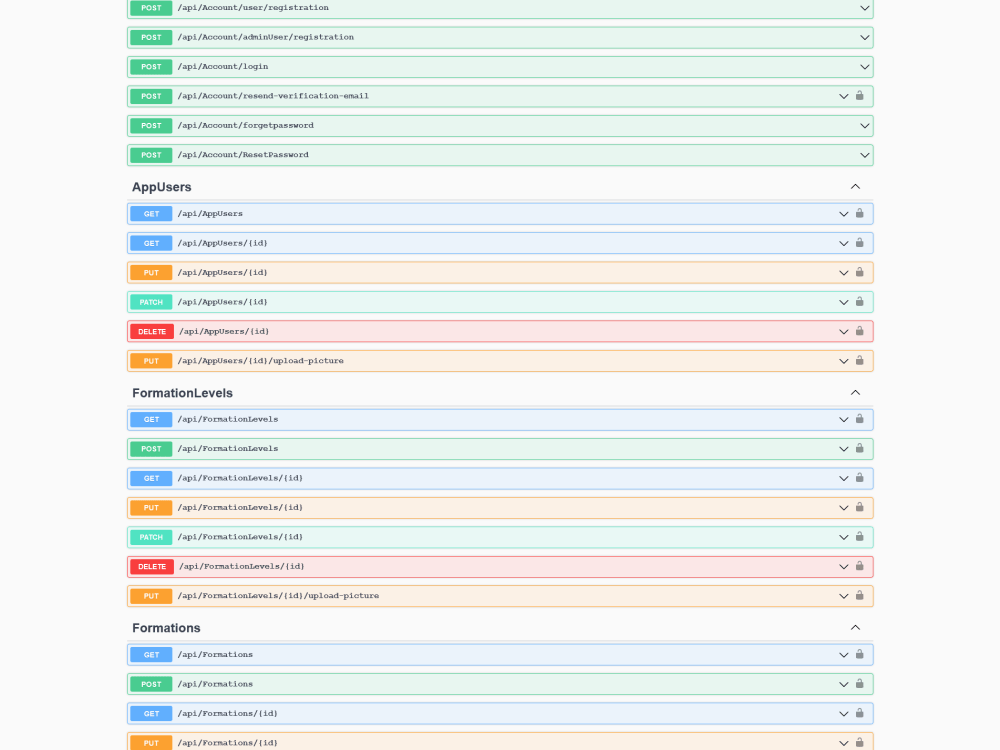Select path /api/Account/resend-verification-email
This screenshot has width=1000, height=750.
click(x=273, y=96)
